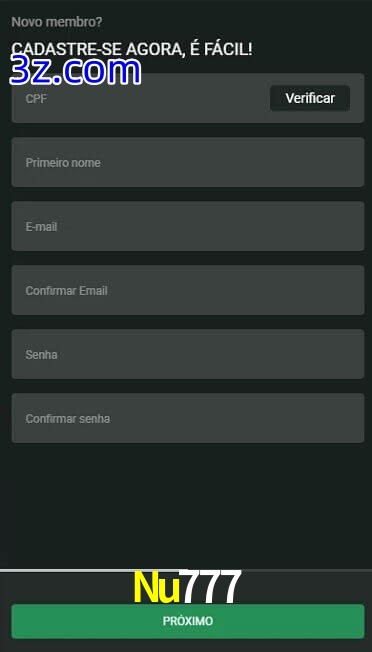This screenshot has width=372, height=652.
Task: Activate the Confirmar Email field
Action: click(x=188, y=290)
